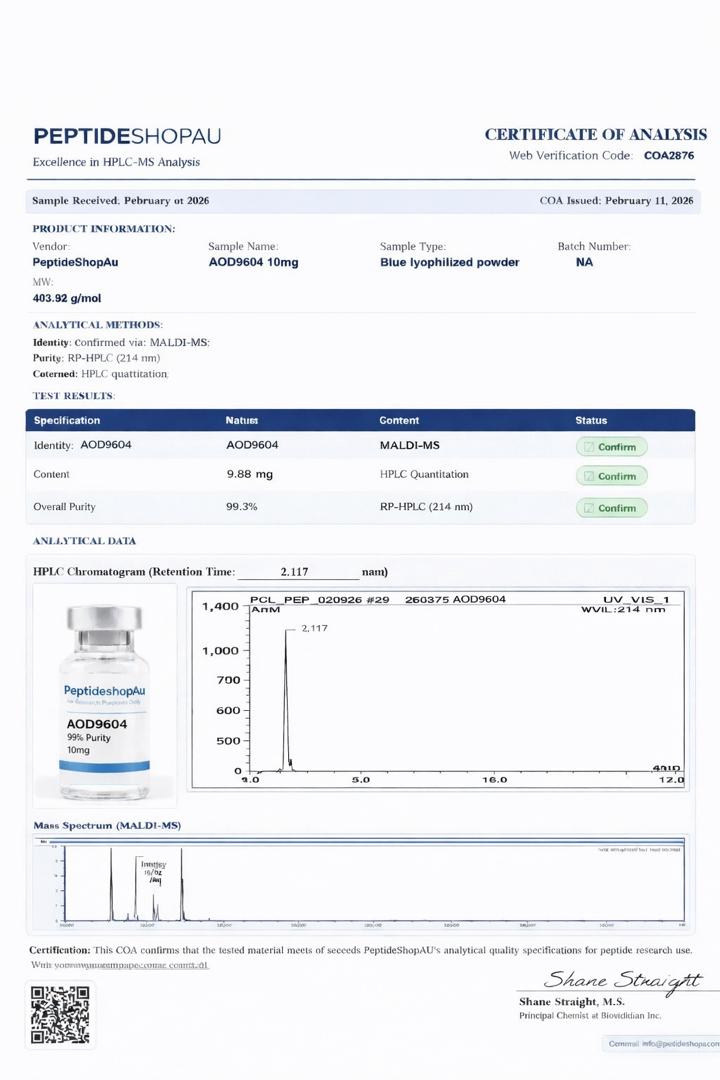Screen dimensions: 720x1080
Task: Click the Shane Straight signature
Action: 623,980
